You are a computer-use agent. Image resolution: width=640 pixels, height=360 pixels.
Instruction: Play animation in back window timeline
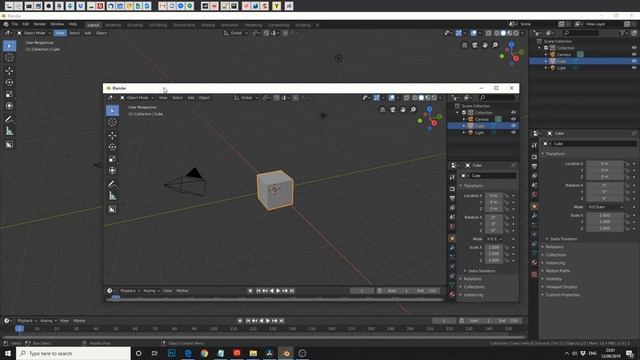point(268,321)
